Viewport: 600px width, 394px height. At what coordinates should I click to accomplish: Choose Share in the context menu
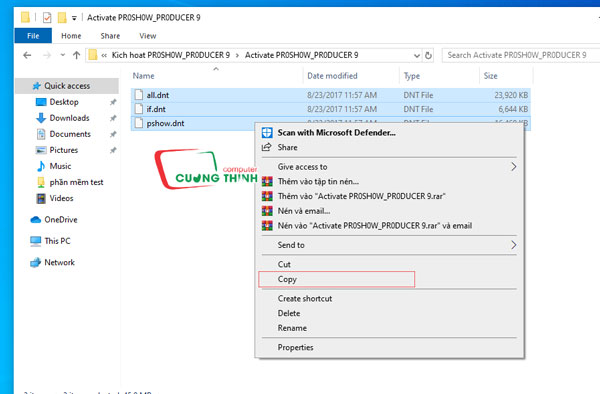[389, 147]
